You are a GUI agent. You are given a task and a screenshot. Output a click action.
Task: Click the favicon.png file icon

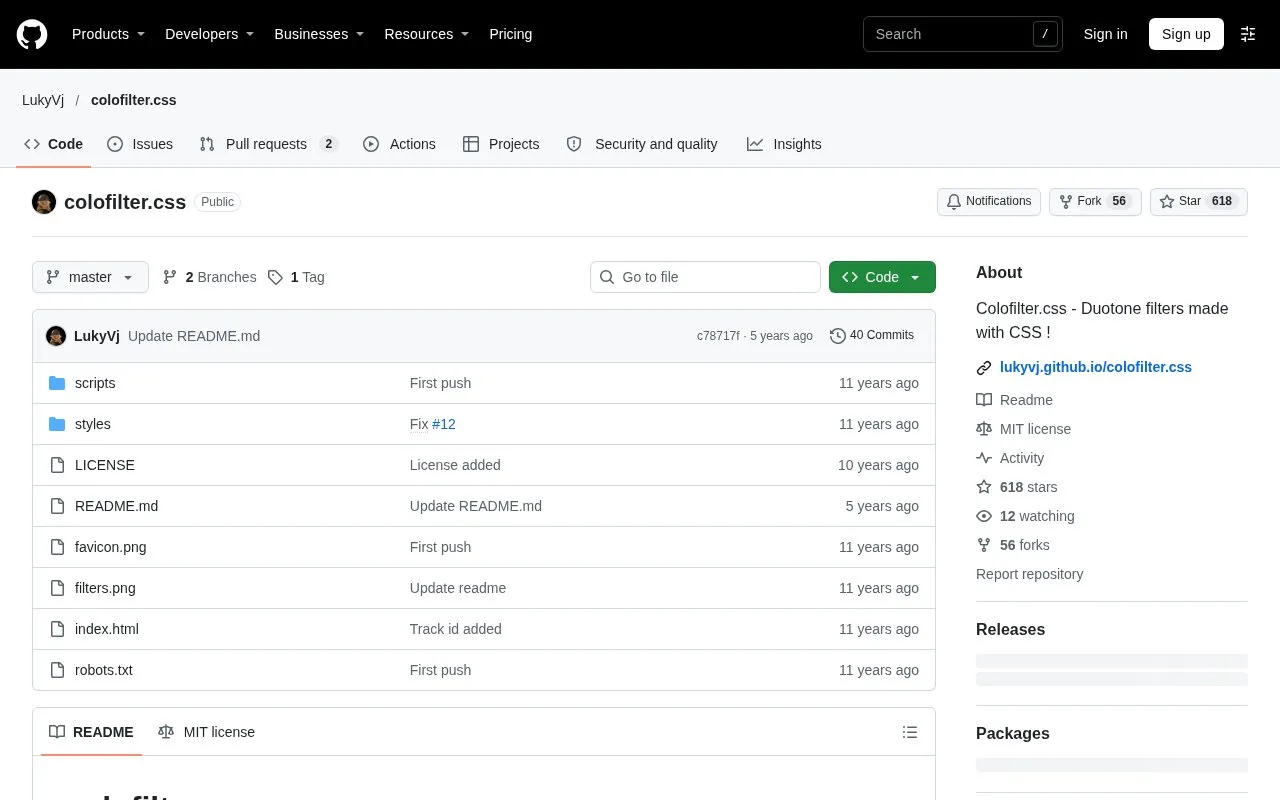coord(57,547)
